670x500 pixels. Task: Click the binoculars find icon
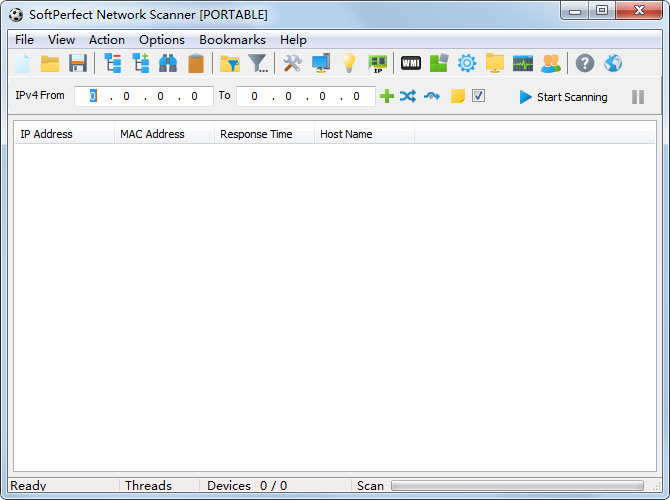(168, 64)
